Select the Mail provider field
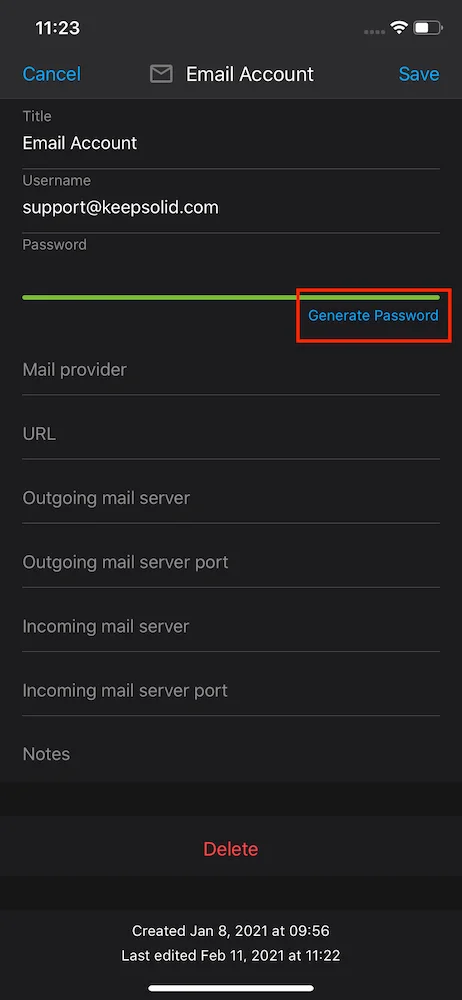This screenshot has width=462, height=1000. (231, 370)
